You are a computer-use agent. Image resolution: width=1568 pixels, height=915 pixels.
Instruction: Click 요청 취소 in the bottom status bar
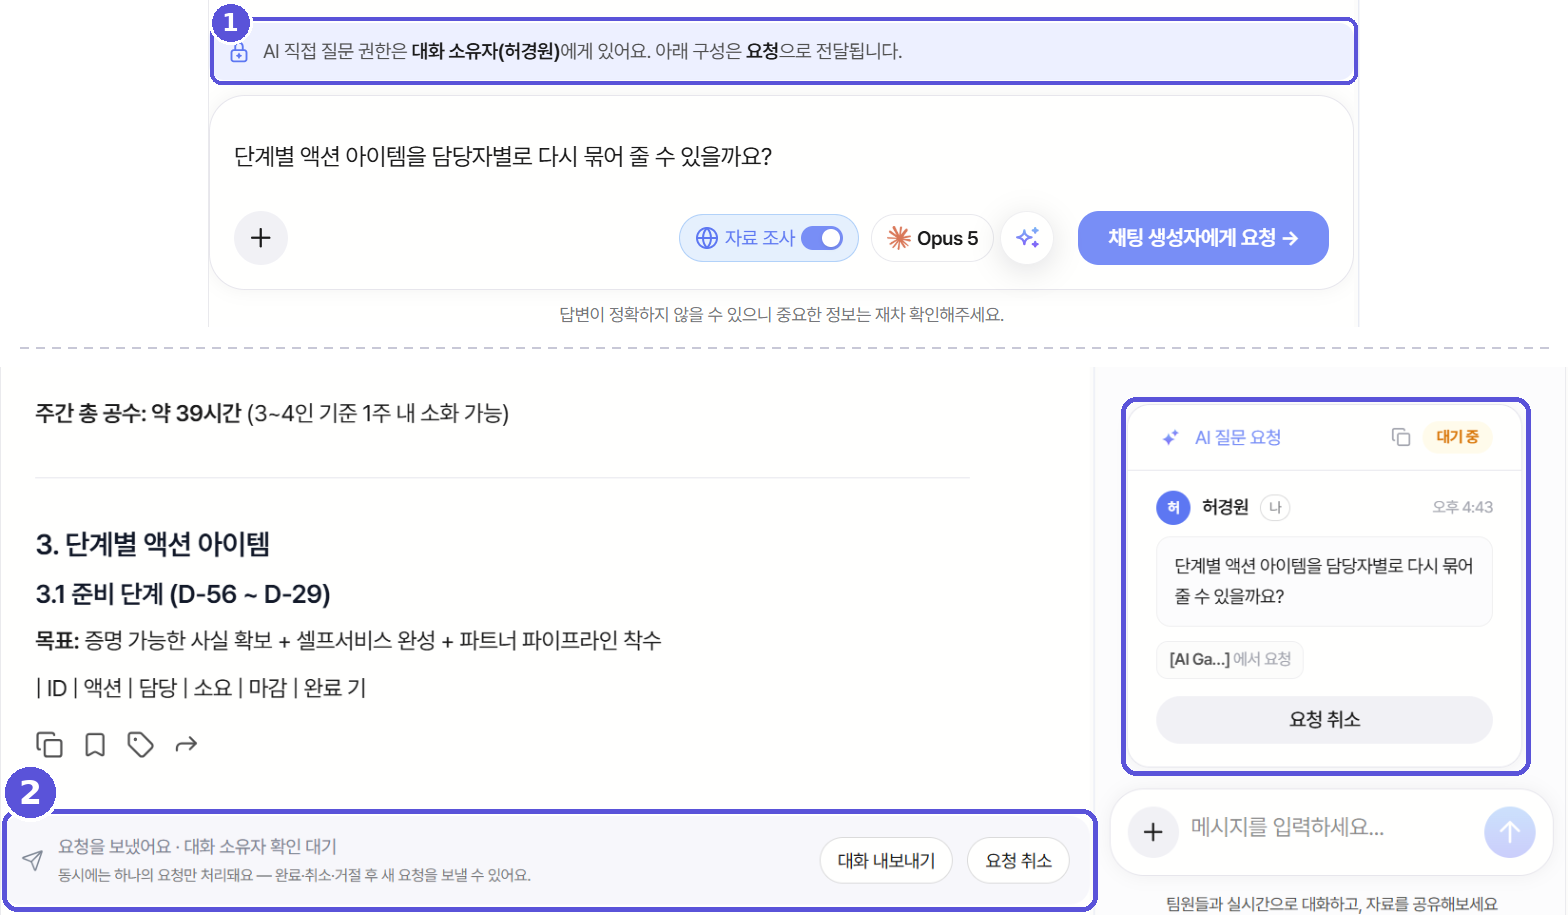coord(1019,861)
